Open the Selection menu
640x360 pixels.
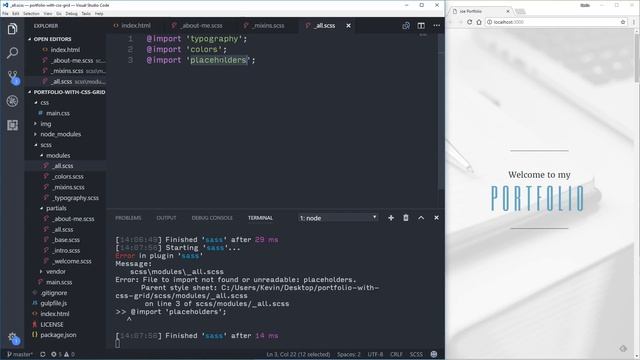31,13
